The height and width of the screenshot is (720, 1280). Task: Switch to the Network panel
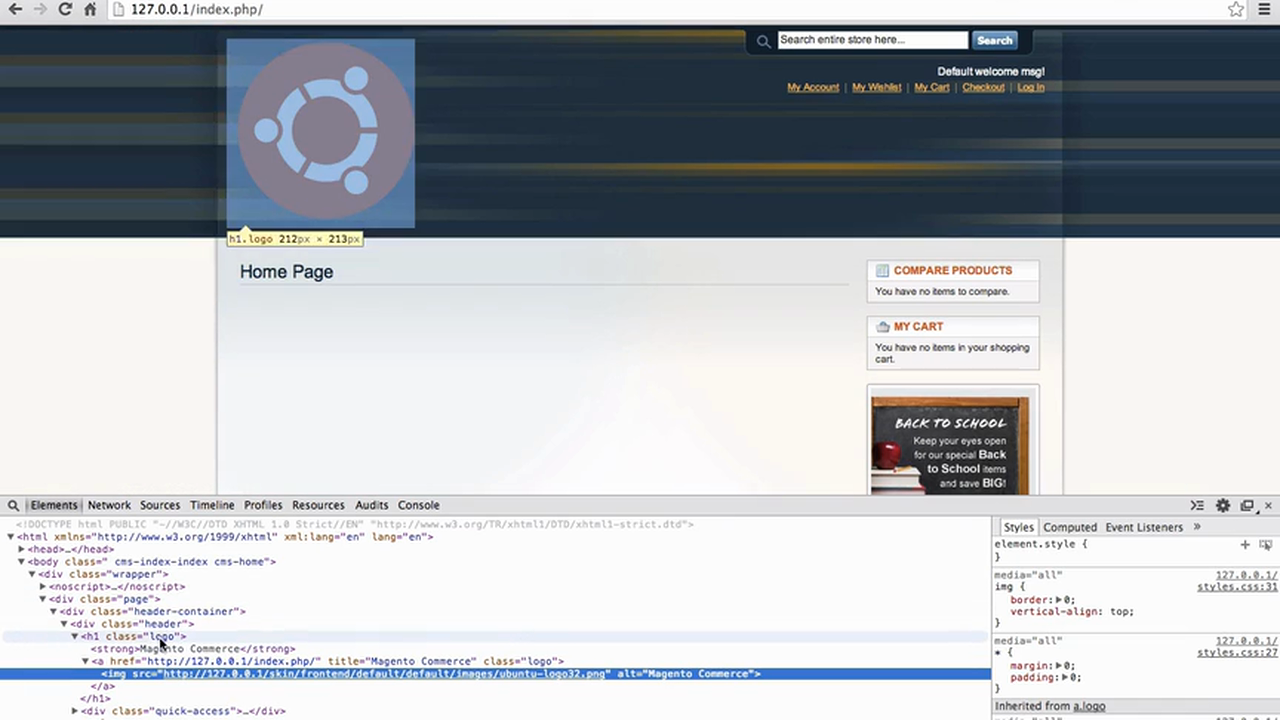(109, 505)
